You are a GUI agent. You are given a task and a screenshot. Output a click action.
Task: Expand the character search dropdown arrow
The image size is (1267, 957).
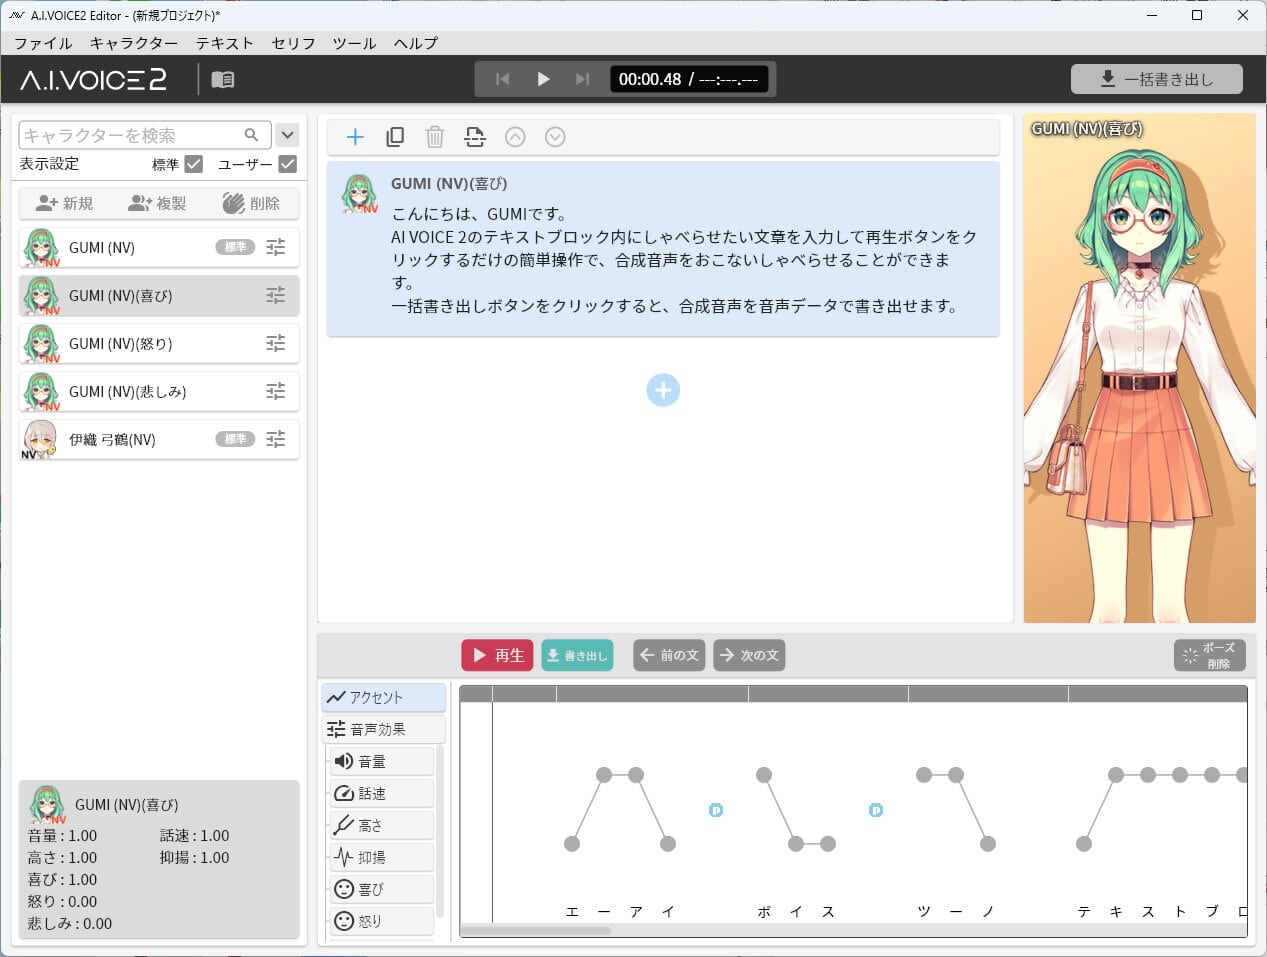287,134
